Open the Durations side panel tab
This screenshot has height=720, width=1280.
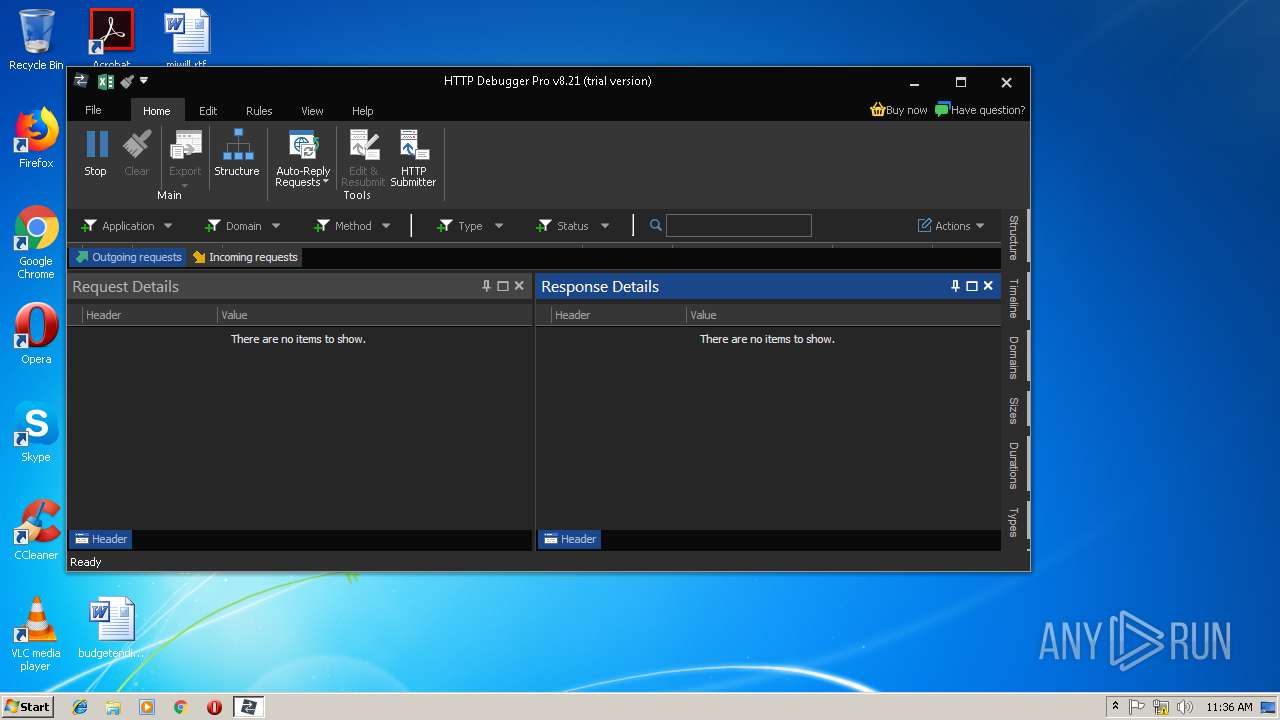[1014, 465]
